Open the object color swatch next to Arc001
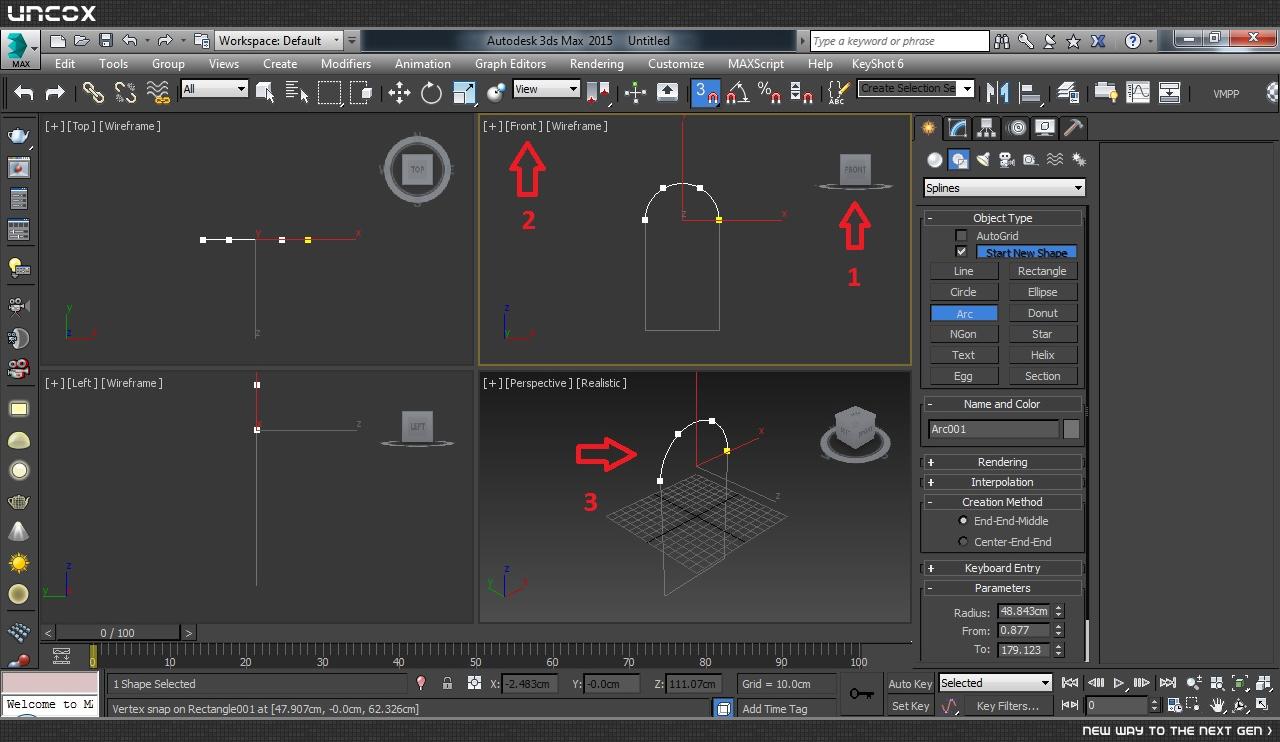The height and width of the screenshot is (742, 1280). pos(1071,429)
